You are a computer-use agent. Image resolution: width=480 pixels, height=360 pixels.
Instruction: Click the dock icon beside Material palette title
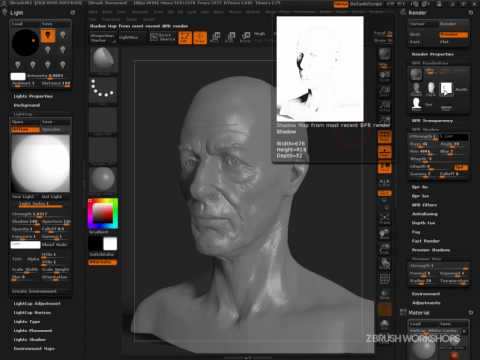[x=471, y=313]
